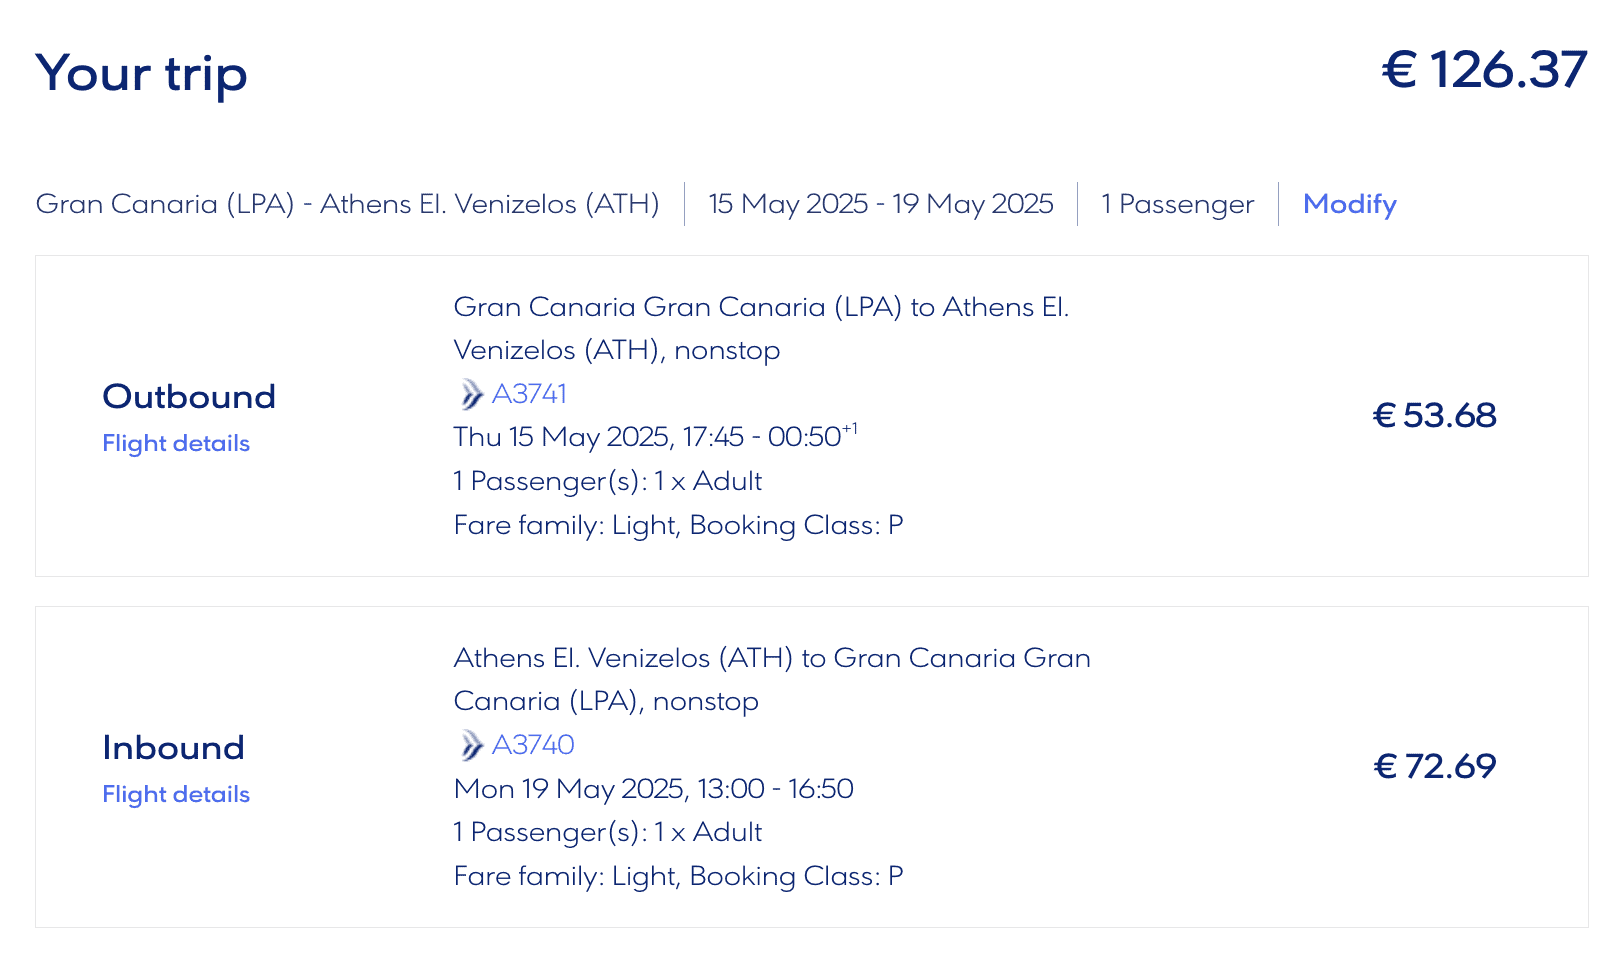Click the Gran Canaria - Athens route summary
This screenshot has height=954, width=1600.
[347, 204]
